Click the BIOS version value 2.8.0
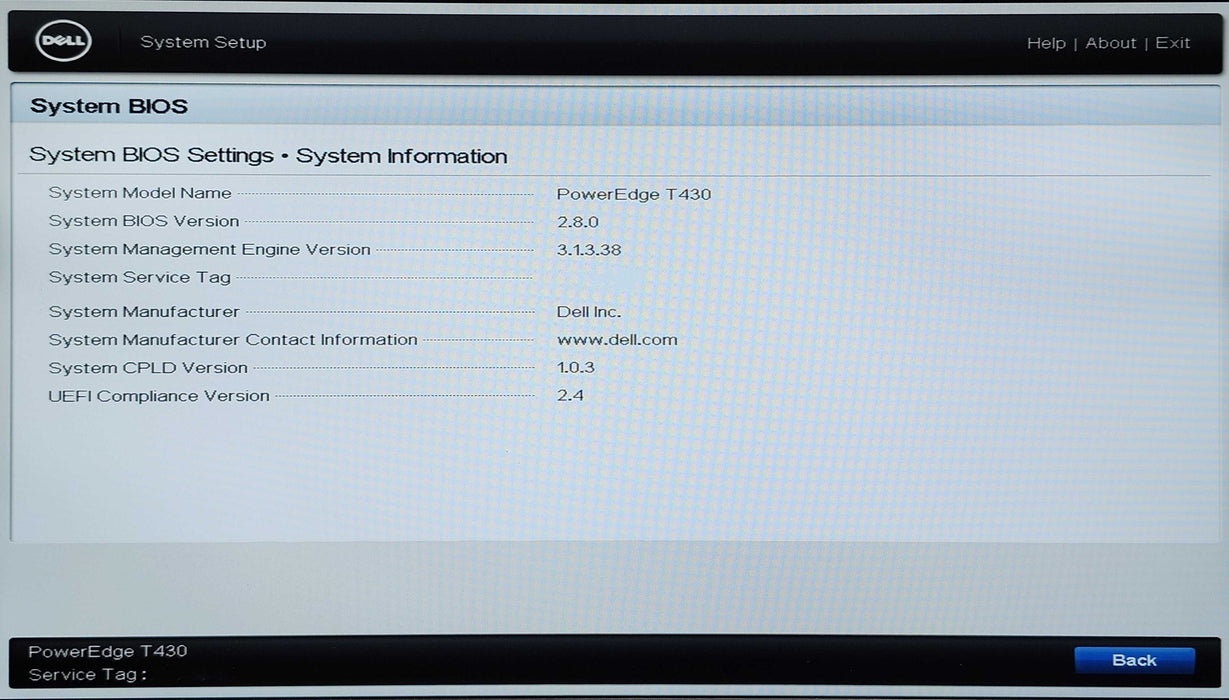The width and height of the screenshot is (1229, 700). click(577, 222)
